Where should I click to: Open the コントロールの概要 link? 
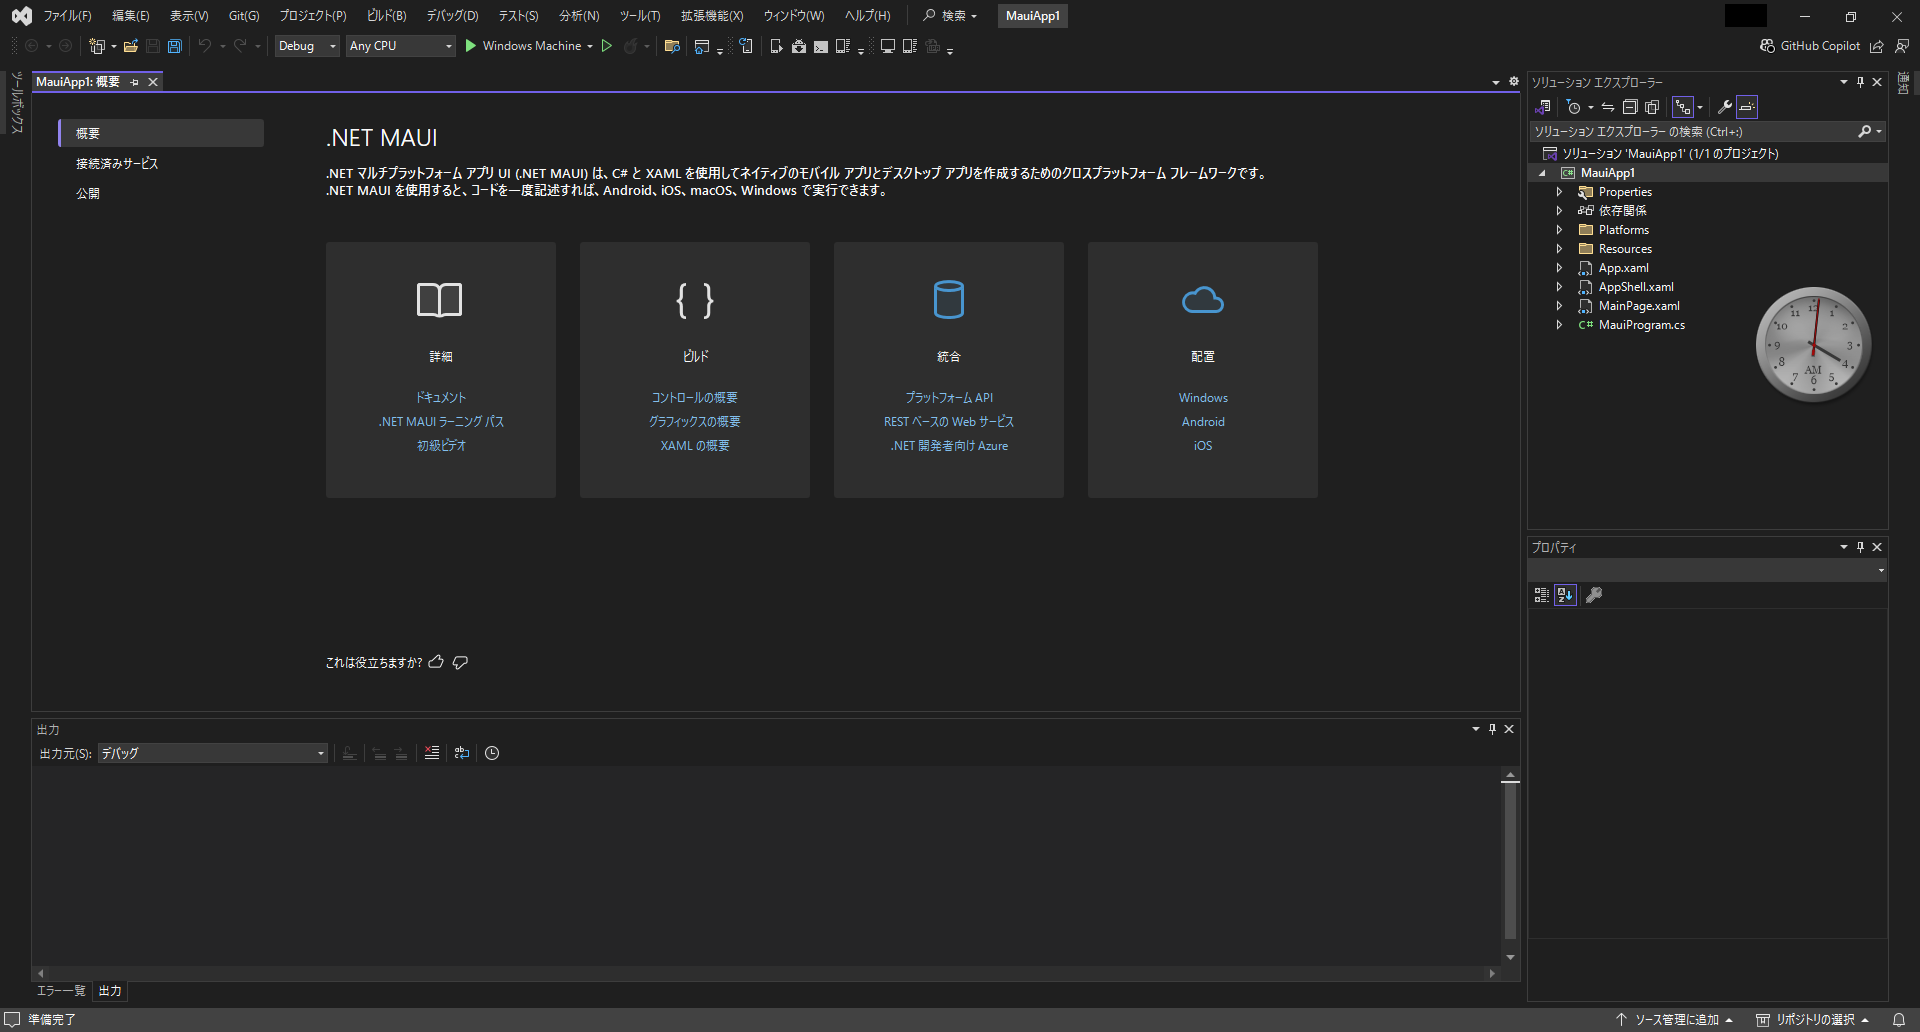[x=695, y=398]
